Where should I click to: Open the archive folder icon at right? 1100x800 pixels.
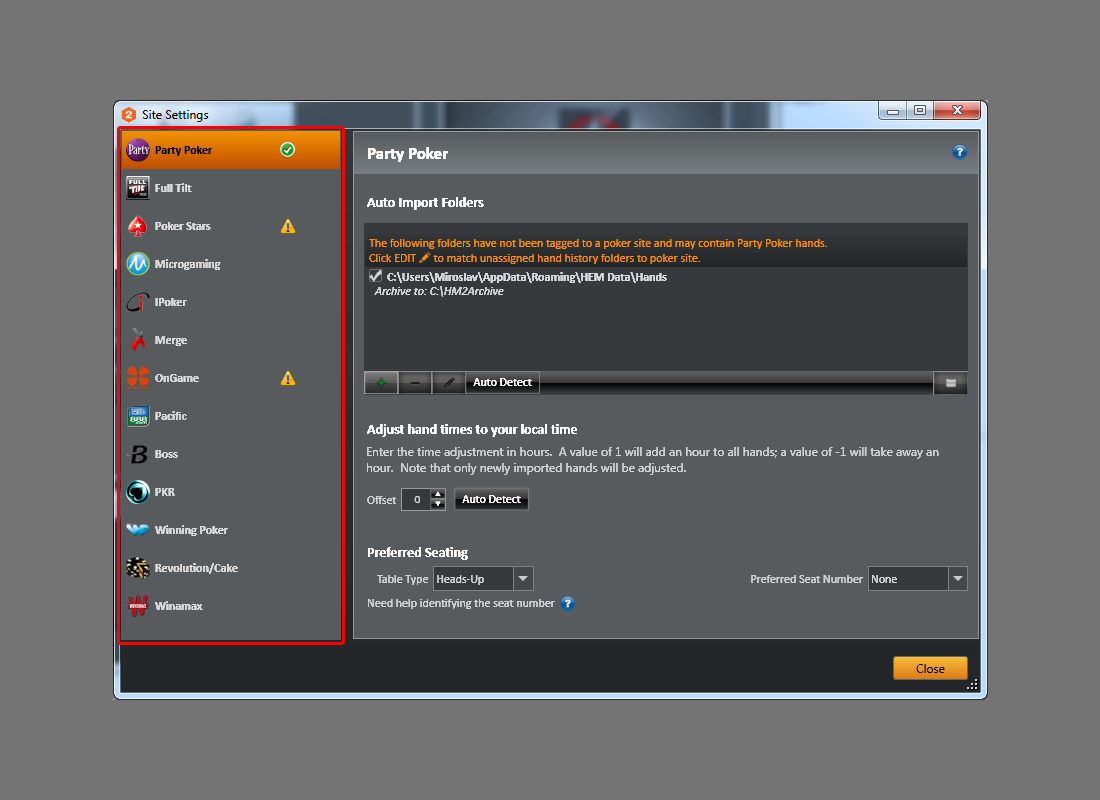[950, 382]
